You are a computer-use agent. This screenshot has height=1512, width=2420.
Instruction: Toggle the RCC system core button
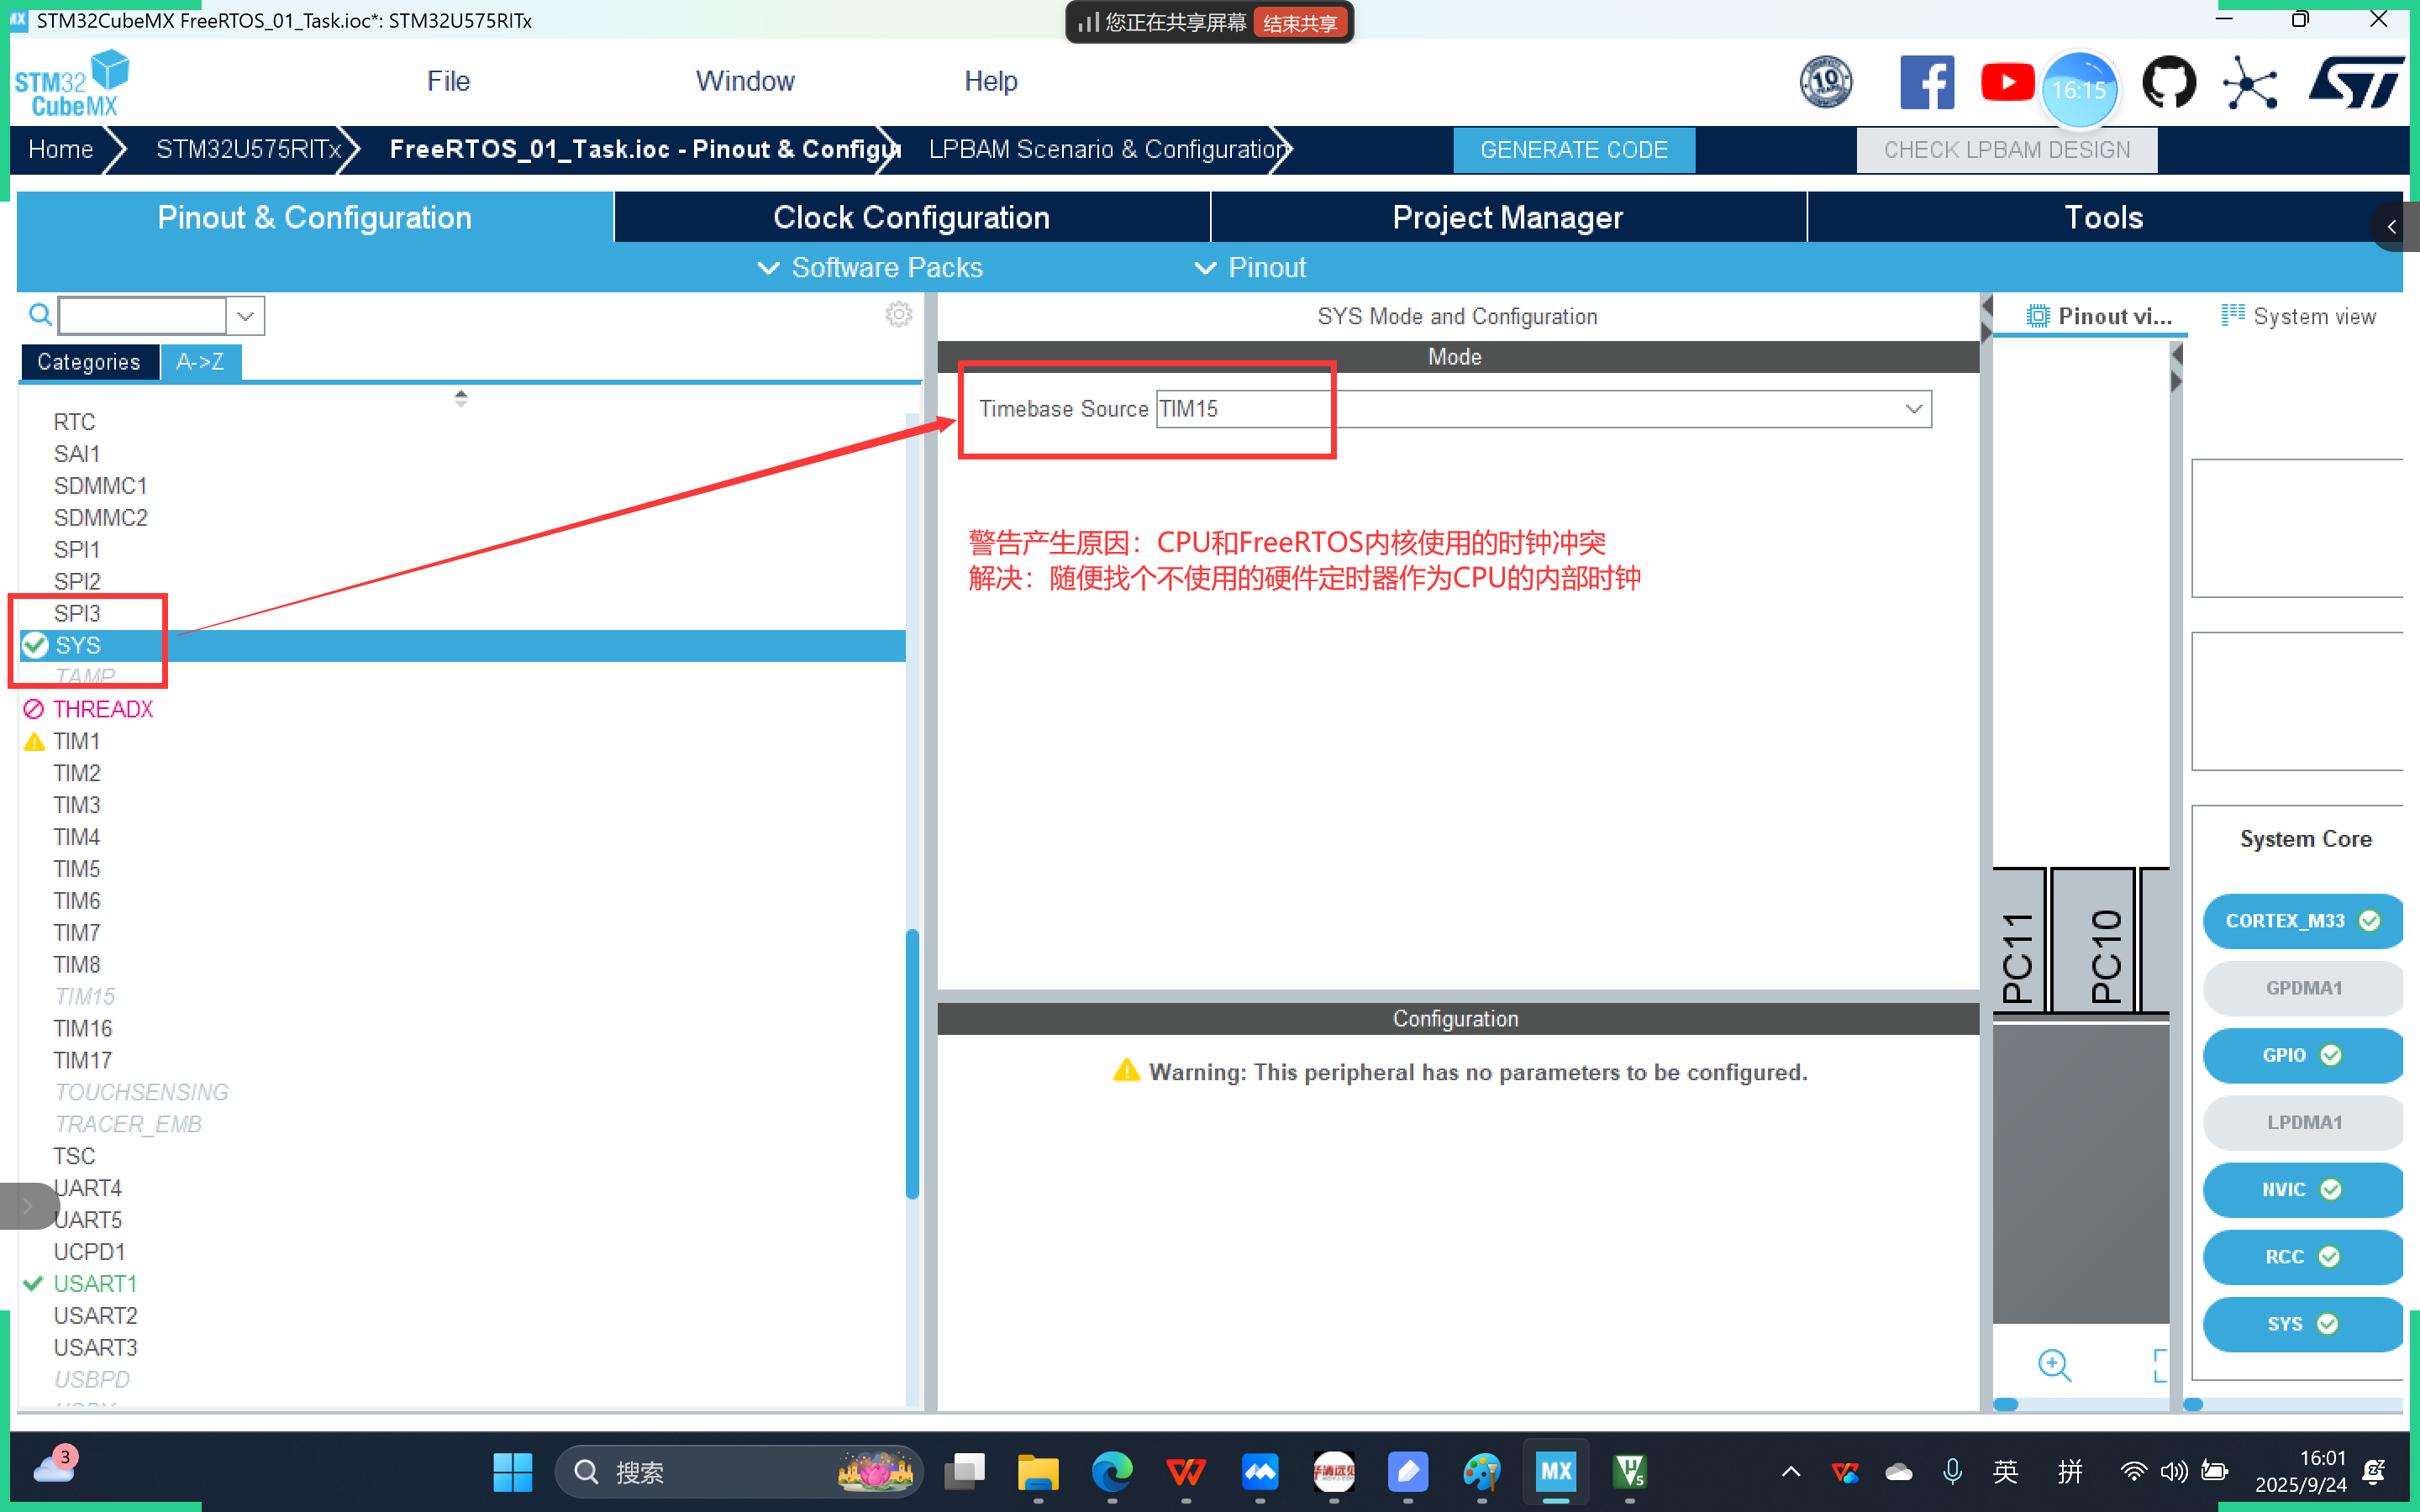[2303, 1256]
